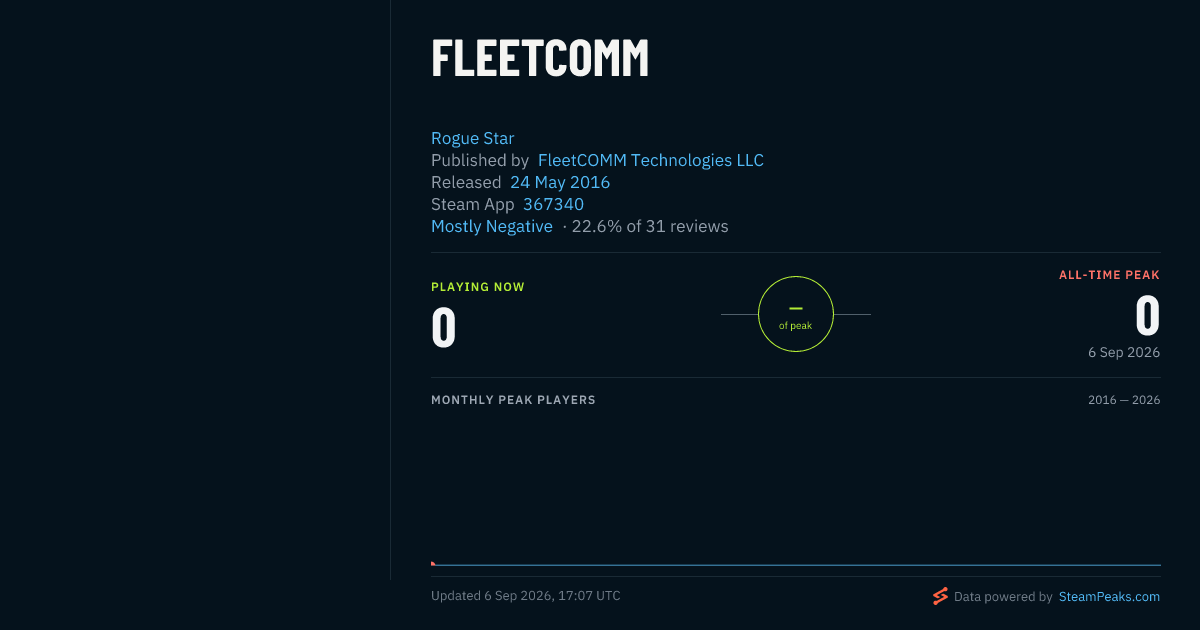Click the ALL-TIME PEAK label
The height and width of the screenshot is (630, 1200).
(x=1109, y=275)
